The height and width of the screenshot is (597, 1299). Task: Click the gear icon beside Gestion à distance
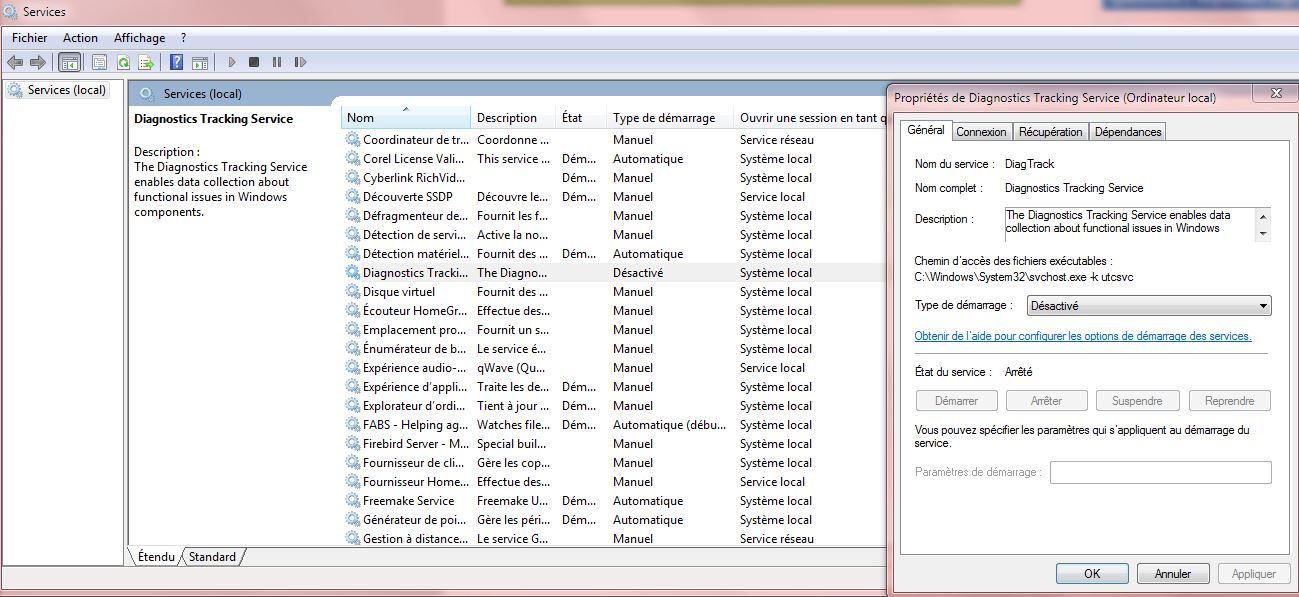tap(352, 539)
